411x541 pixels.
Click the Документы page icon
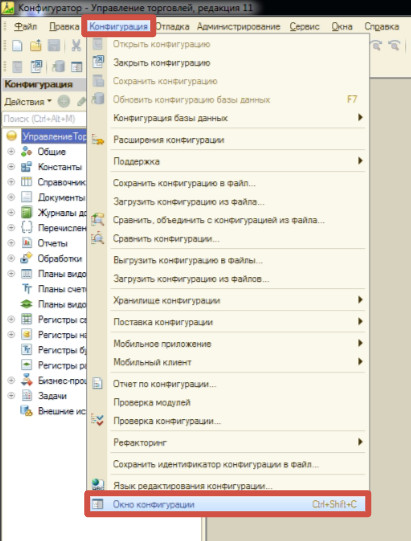coord(27,197)
